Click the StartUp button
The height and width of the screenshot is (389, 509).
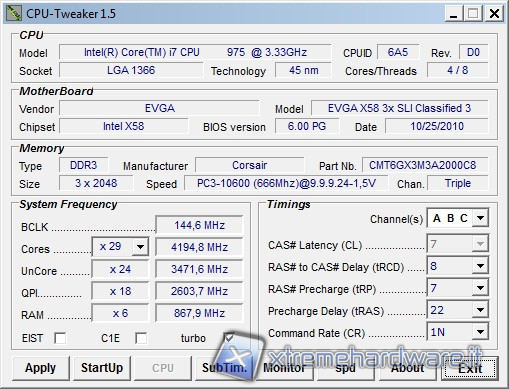[102, 368]
